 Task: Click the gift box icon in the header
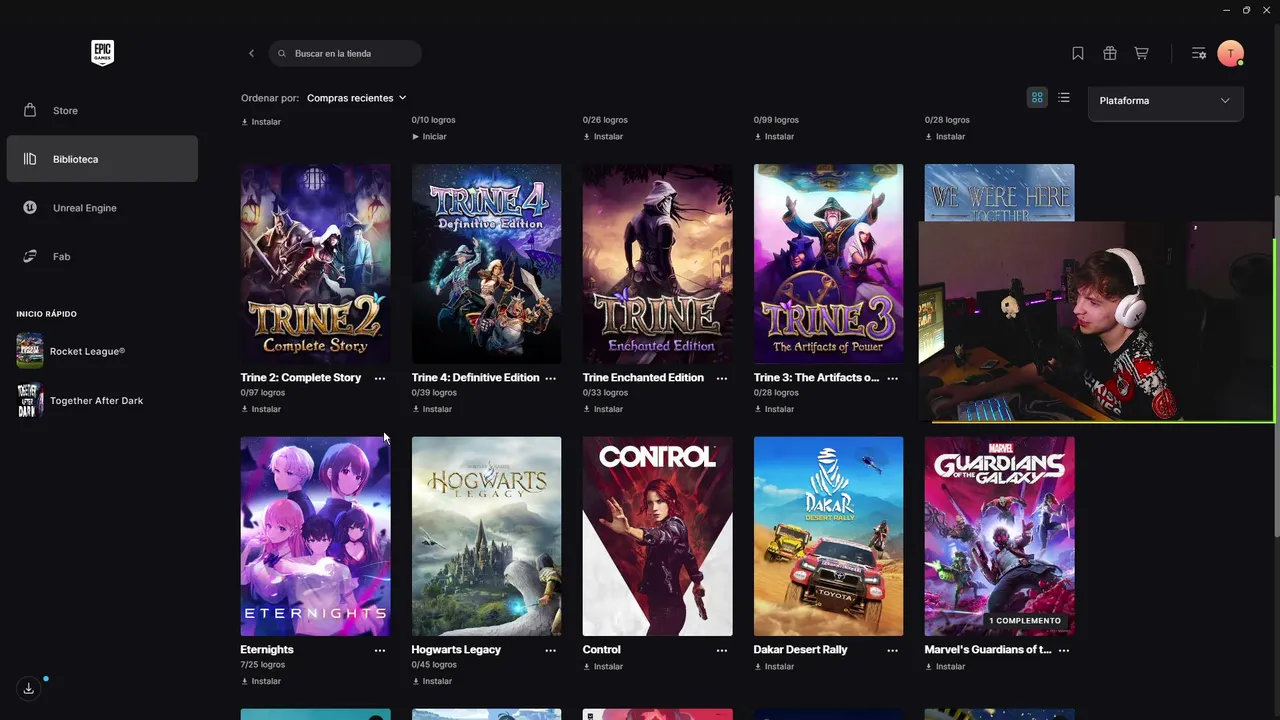click(x=1110, y=53)
